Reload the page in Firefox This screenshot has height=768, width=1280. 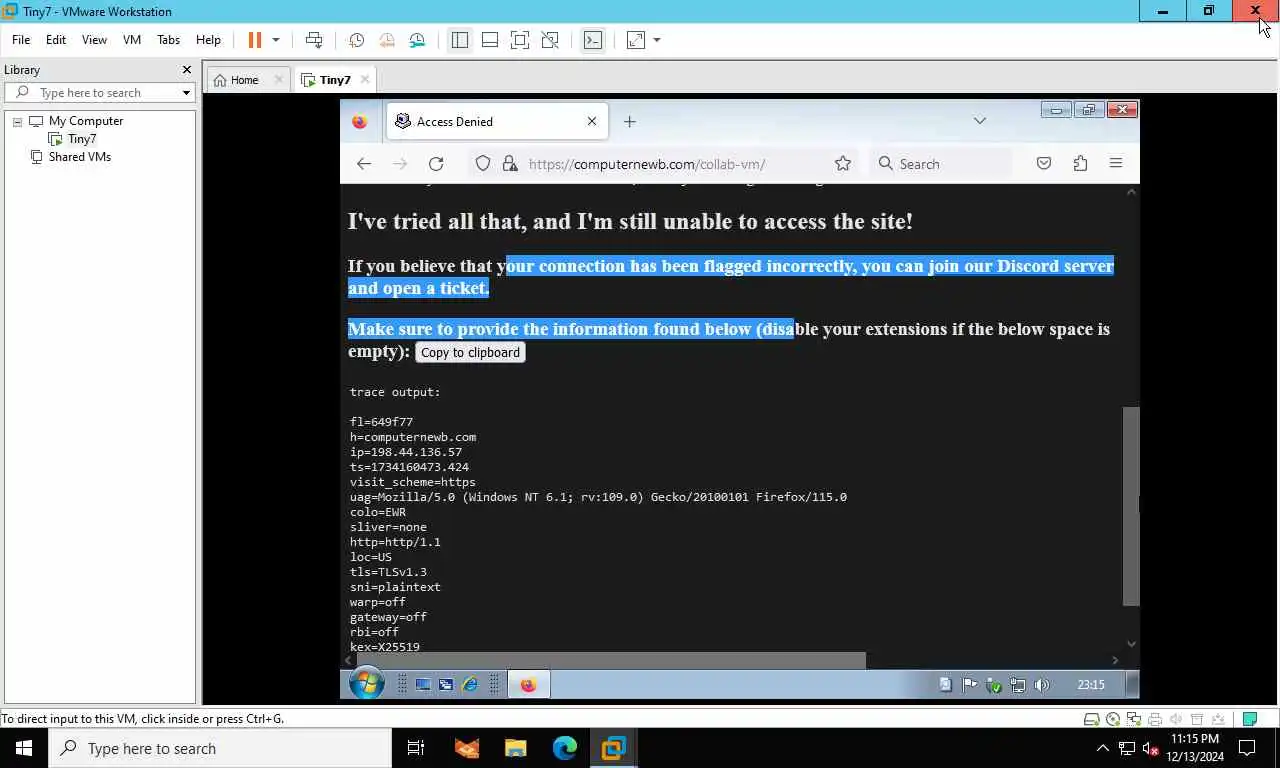436,164
